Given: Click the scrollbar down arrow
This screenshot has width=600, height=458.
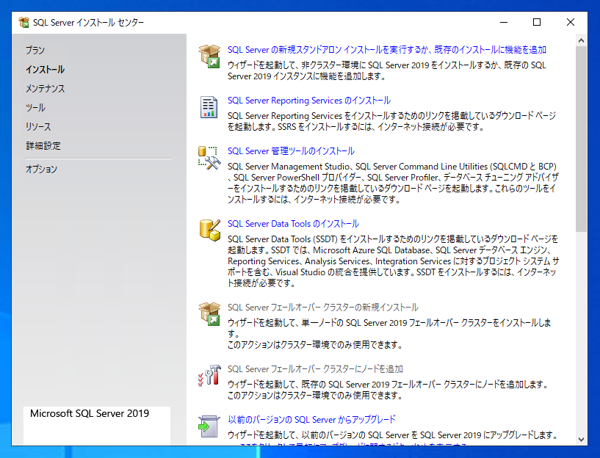Looking at the screenshot, I should pyautogui.click(x=581, y=440).
